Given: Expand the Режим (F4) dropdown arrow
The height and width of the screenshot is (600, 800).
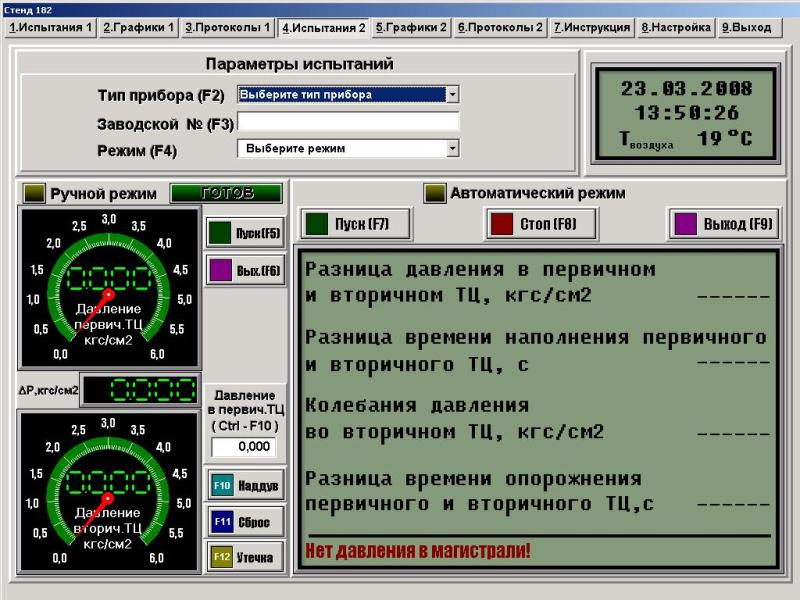Looking at the screenshot, I should 453,148.
